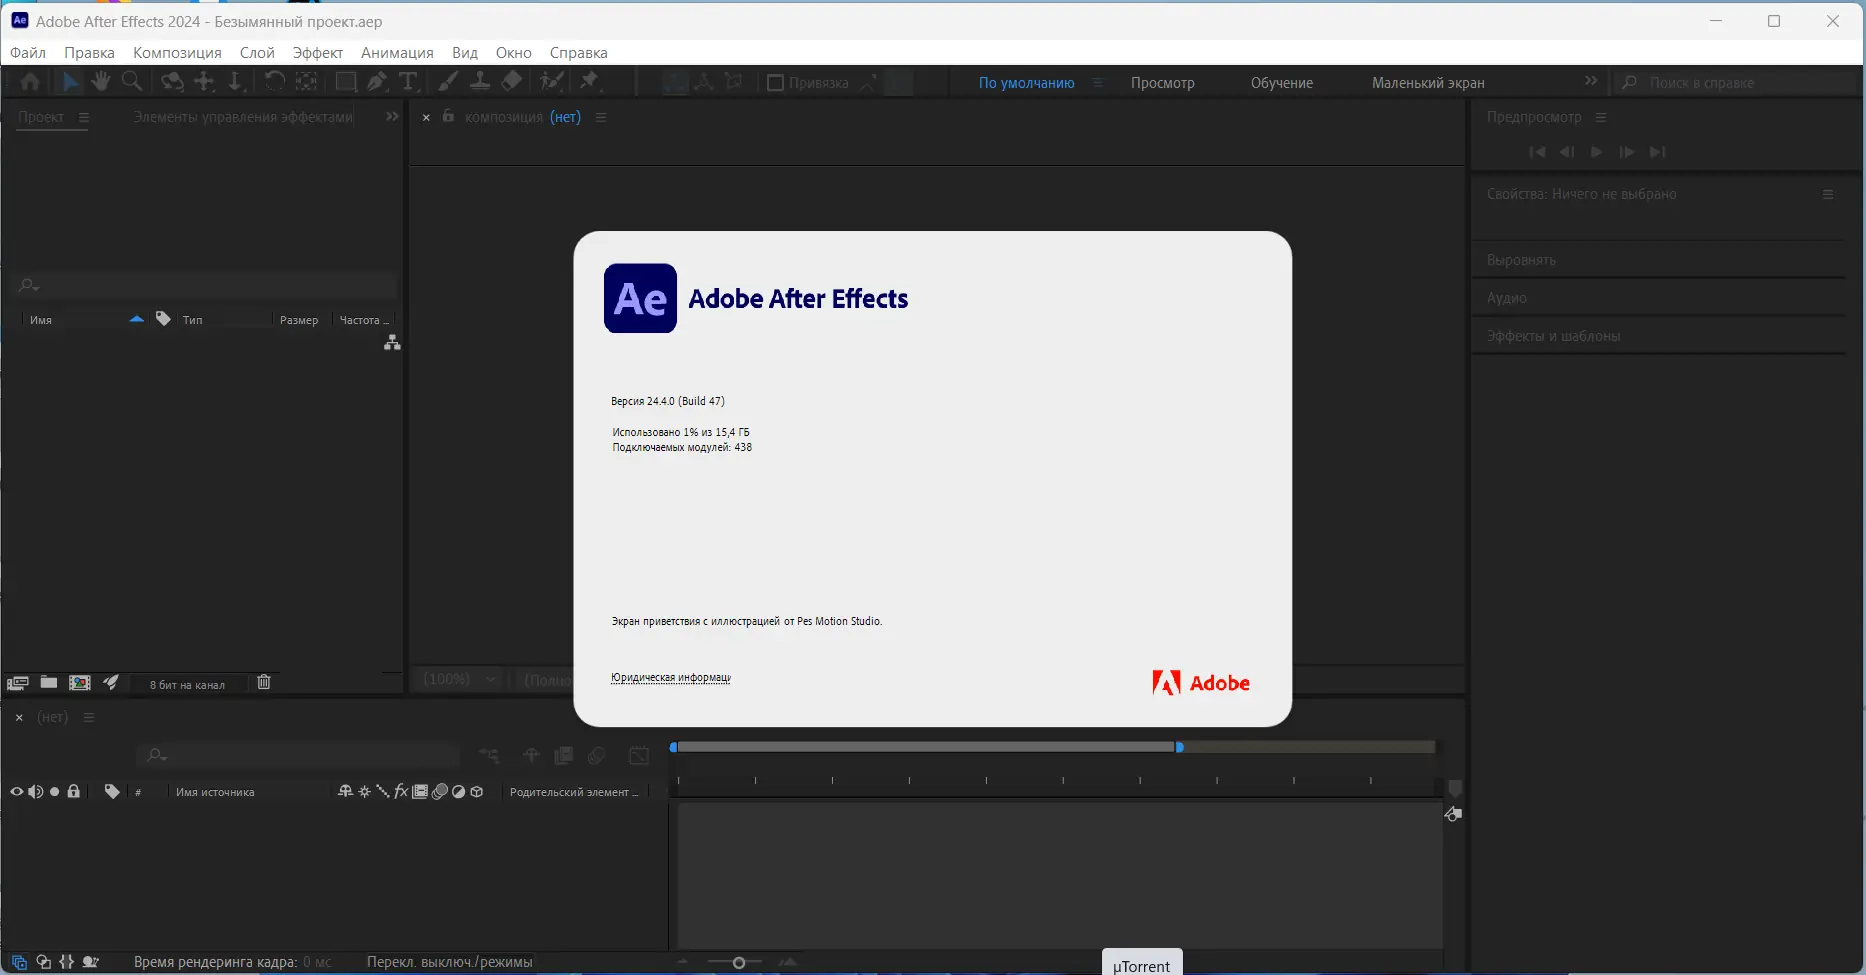Select the Roto Brush tool
1866x975 pixels.
point(551,82)
